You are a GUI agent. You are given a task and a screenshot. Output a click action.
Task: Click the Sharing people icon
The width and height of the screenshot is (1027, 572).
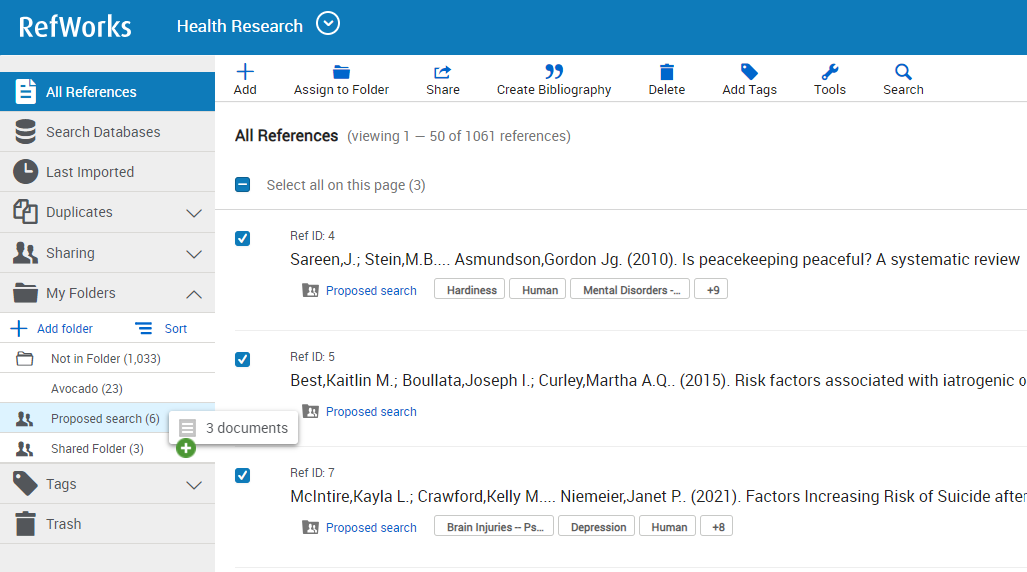[26, 252]
